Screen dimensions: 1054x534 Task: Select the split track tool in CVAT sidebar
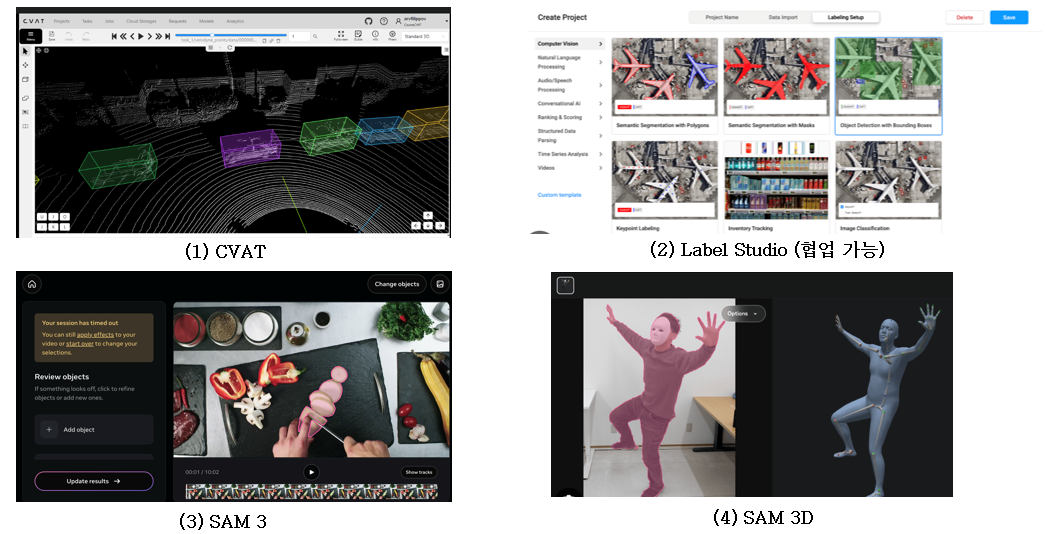(x=26, y=126)
